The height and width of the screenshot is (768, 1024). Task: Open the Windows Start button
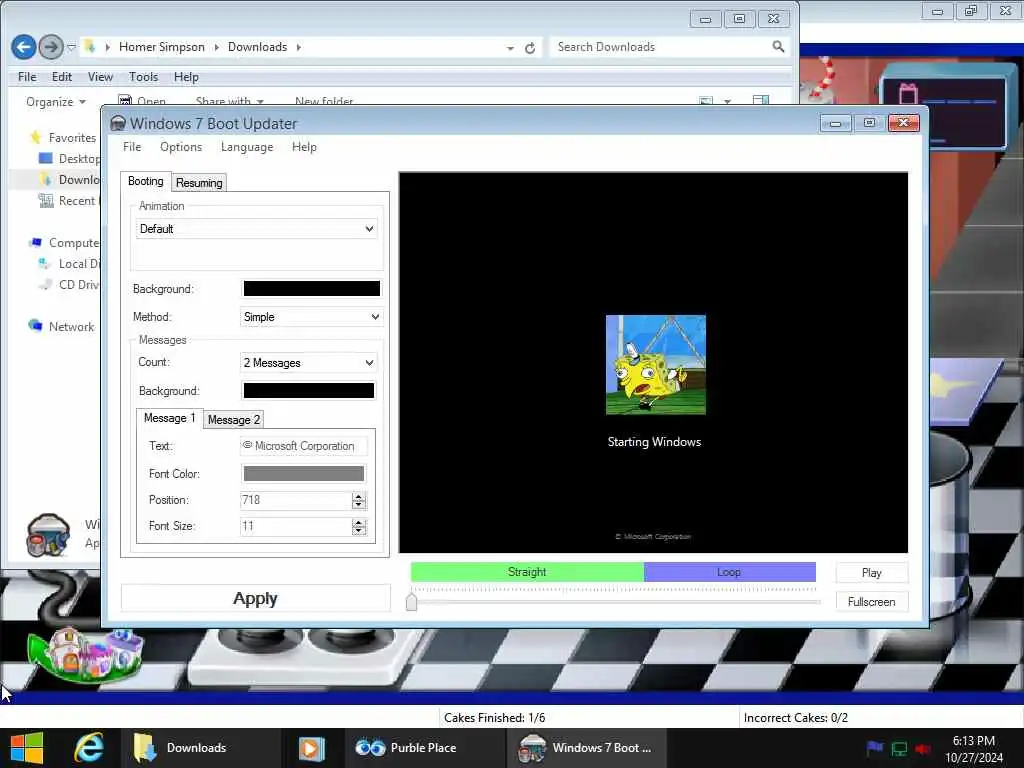(x=27, y=748)
